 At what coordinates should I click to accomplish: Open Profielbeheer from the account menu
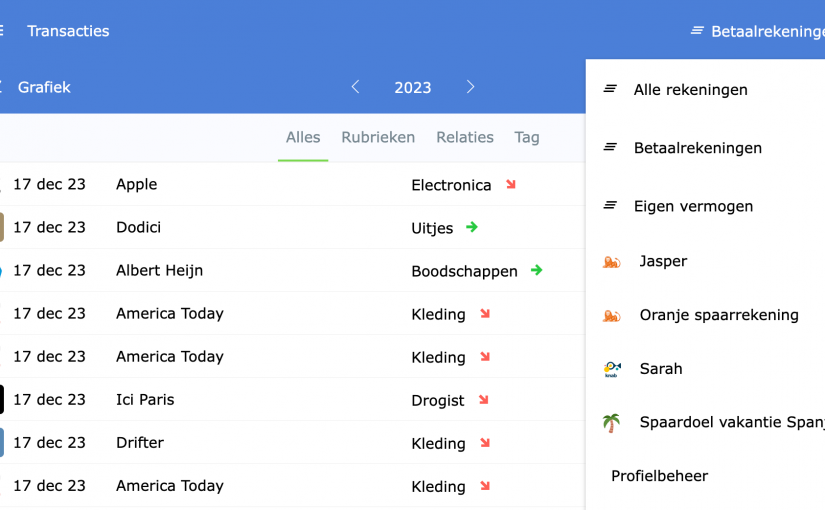tap(660, 476)
